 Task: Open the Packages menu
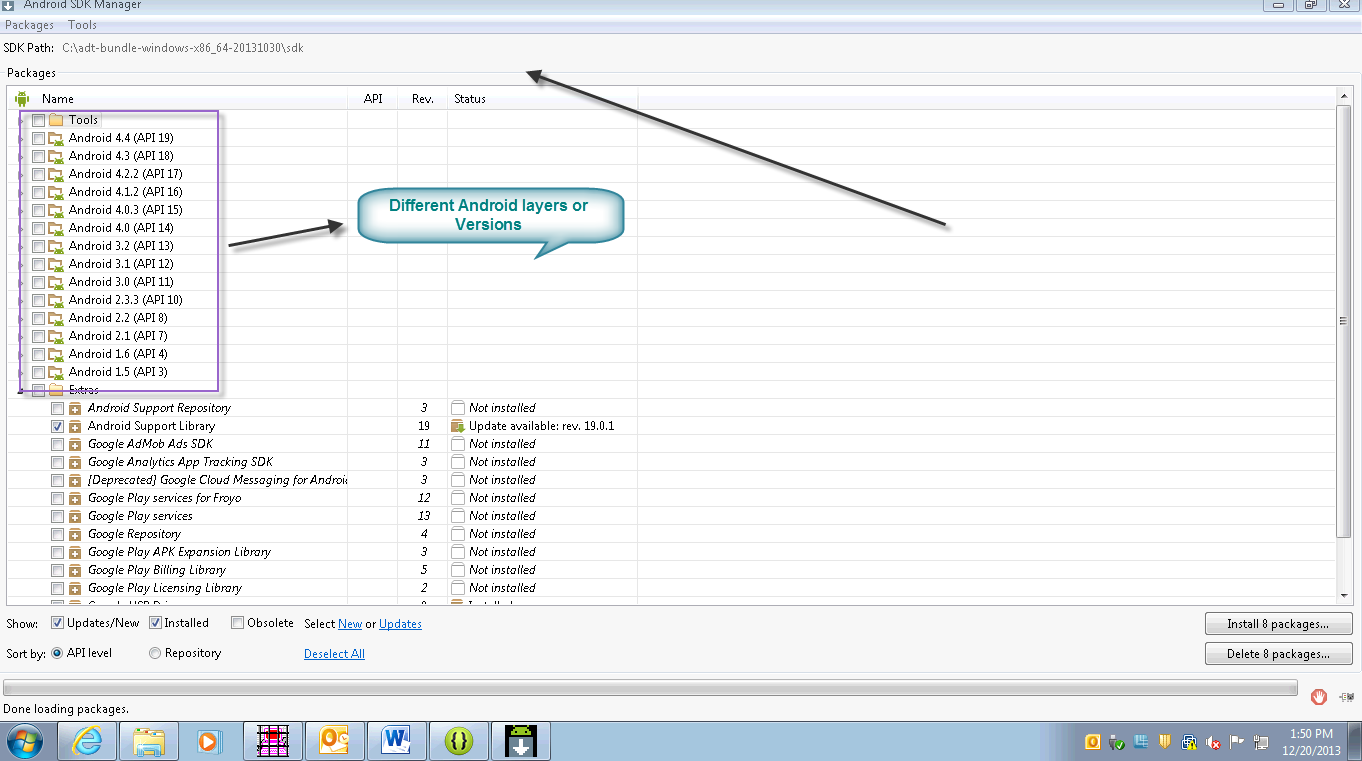pyautogui.click(x=29, y=24)
